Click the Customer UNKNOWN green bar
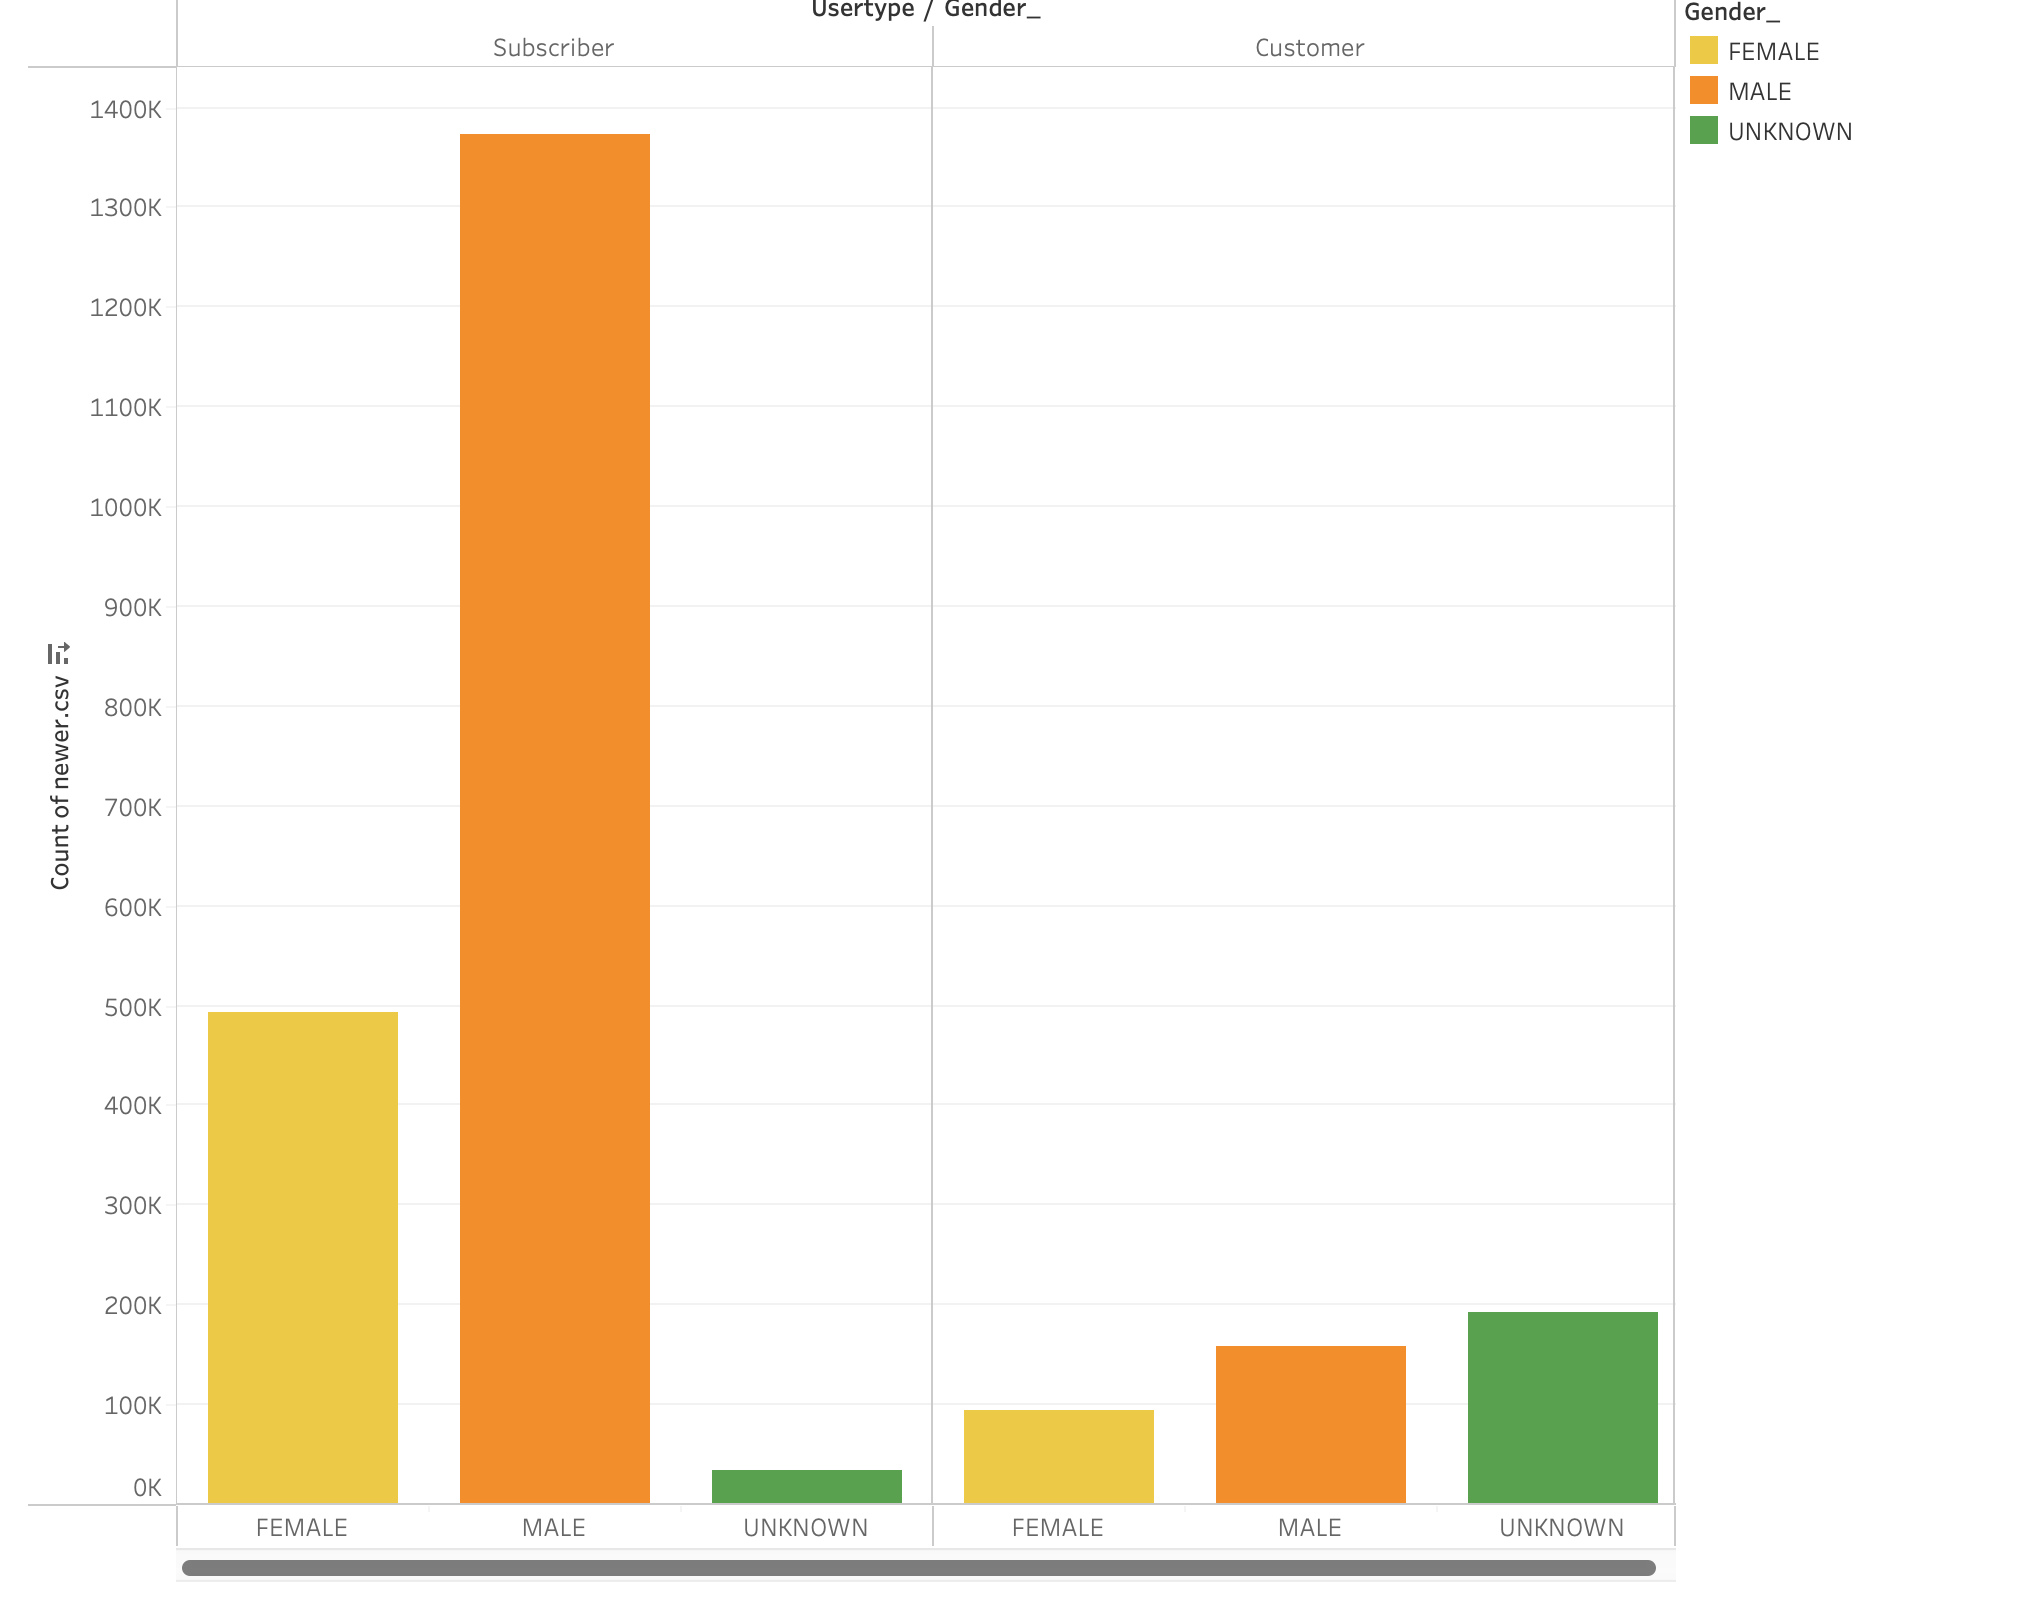The image size is (2026, 1602). point(1562,1407)
